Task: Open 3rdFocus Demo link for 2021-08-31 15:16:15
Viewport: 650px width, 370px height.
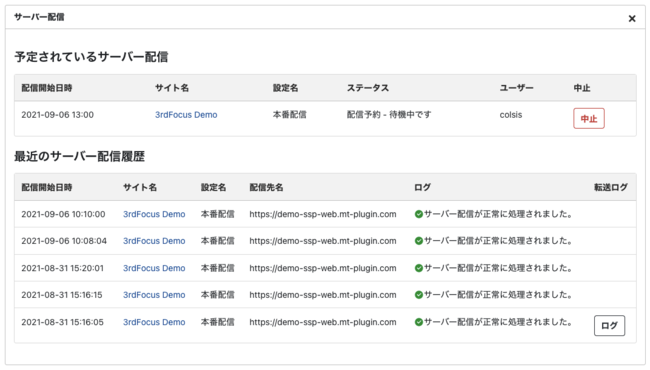Action: 154,295
